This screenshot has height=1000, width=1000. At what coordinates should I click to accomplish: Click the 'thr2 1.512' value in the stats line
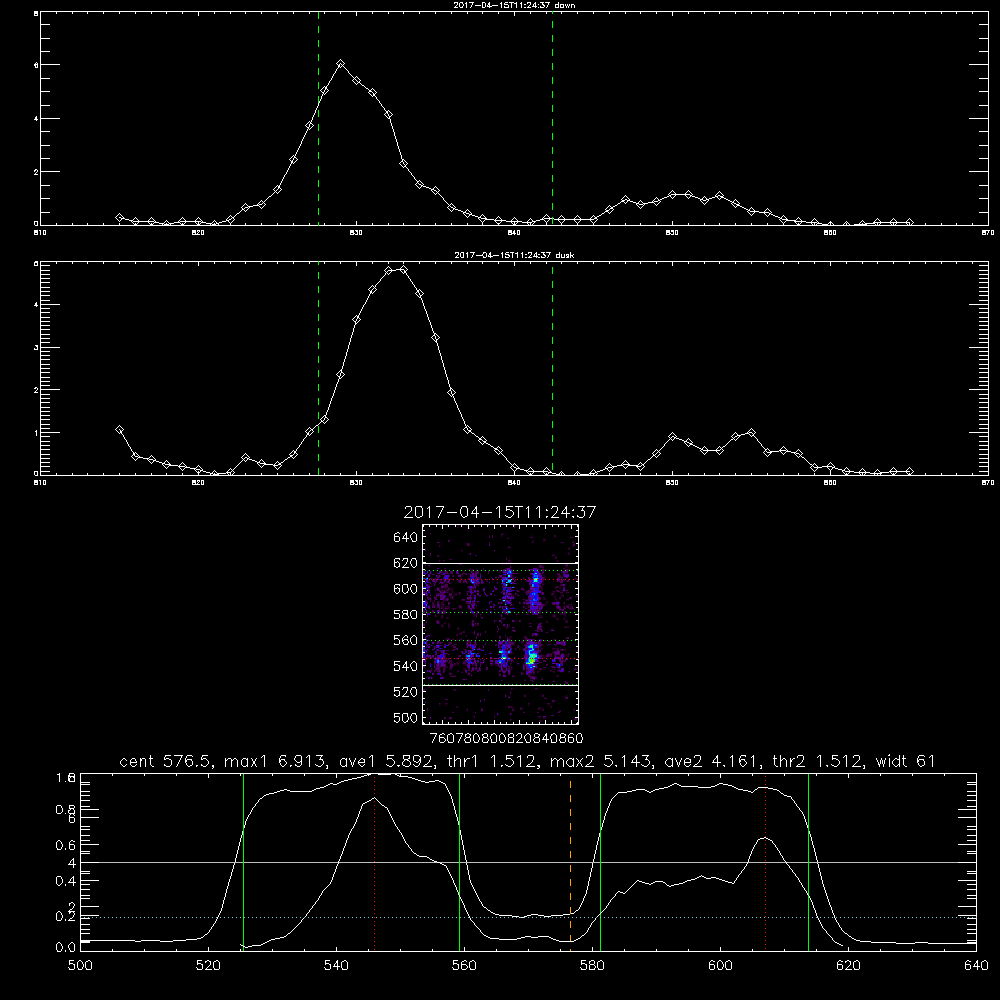pyautogui.click(x=818, y=761)
